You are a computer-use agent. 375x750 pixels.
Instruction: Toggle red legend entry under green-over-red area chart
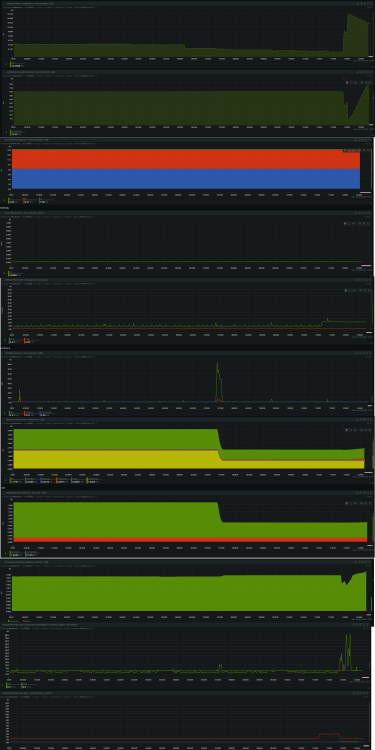[32, 553]
